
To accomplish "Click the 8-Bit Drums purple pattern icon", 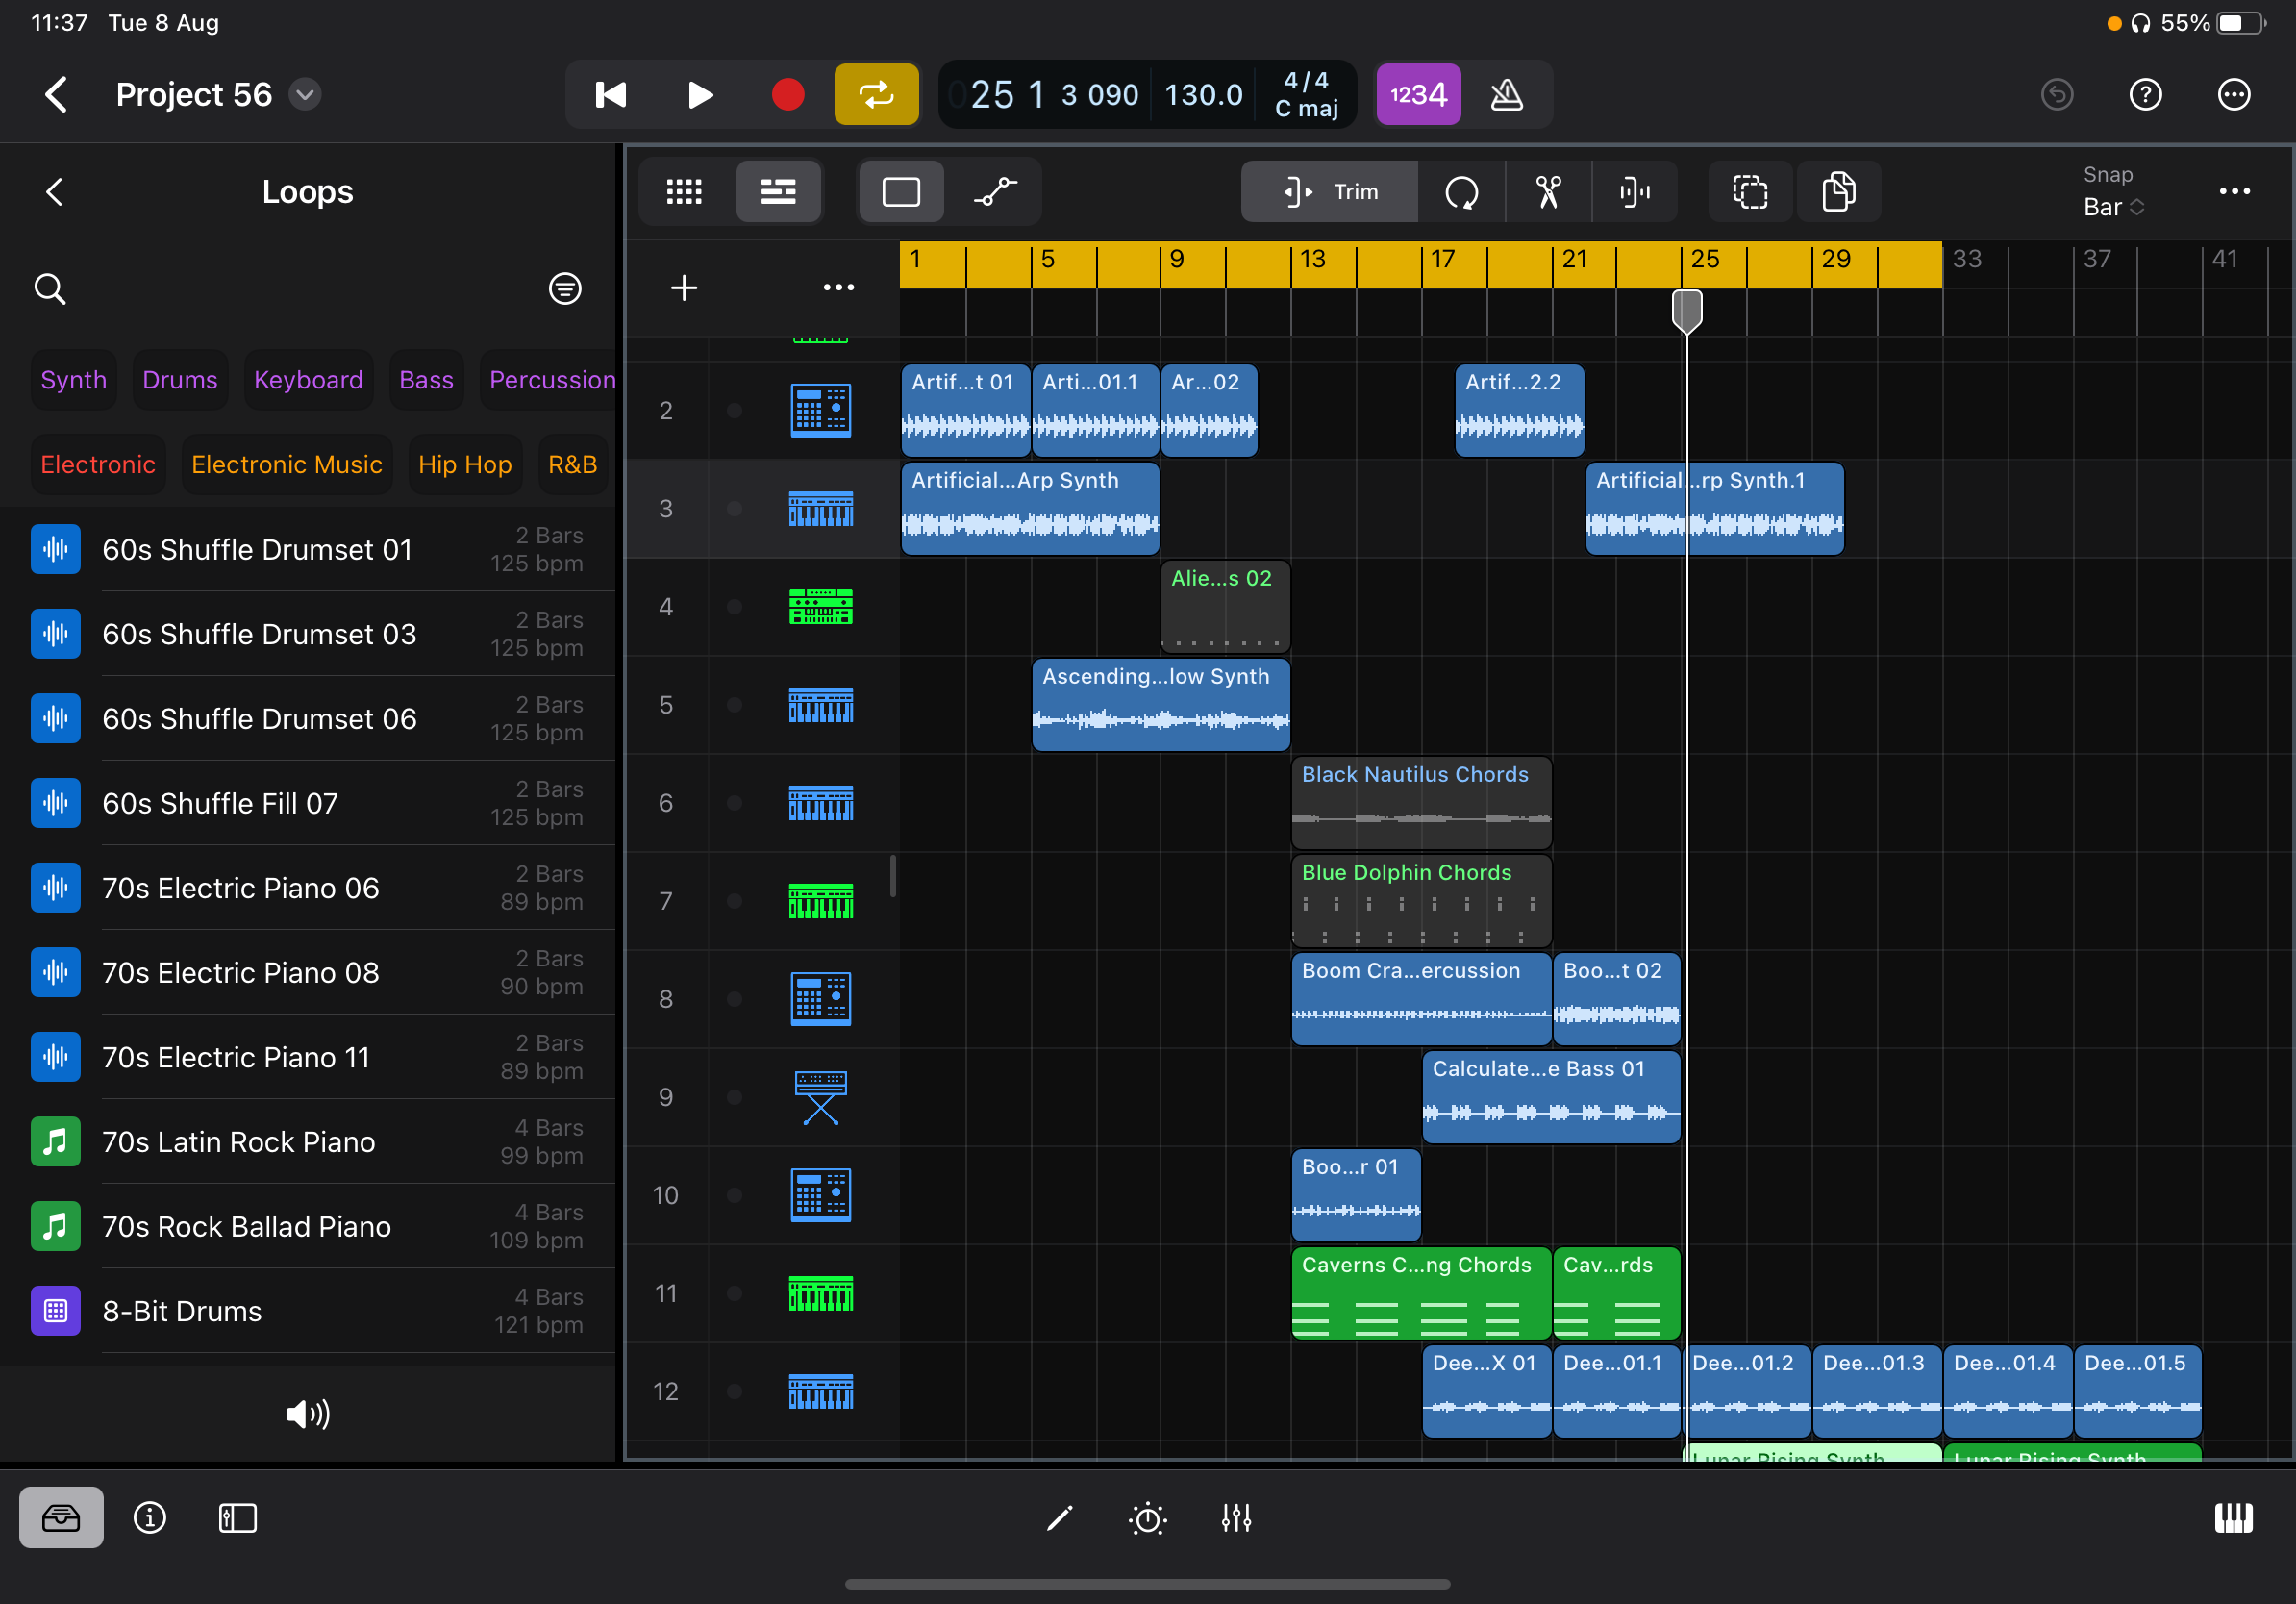I will [x=56, y=1311].
